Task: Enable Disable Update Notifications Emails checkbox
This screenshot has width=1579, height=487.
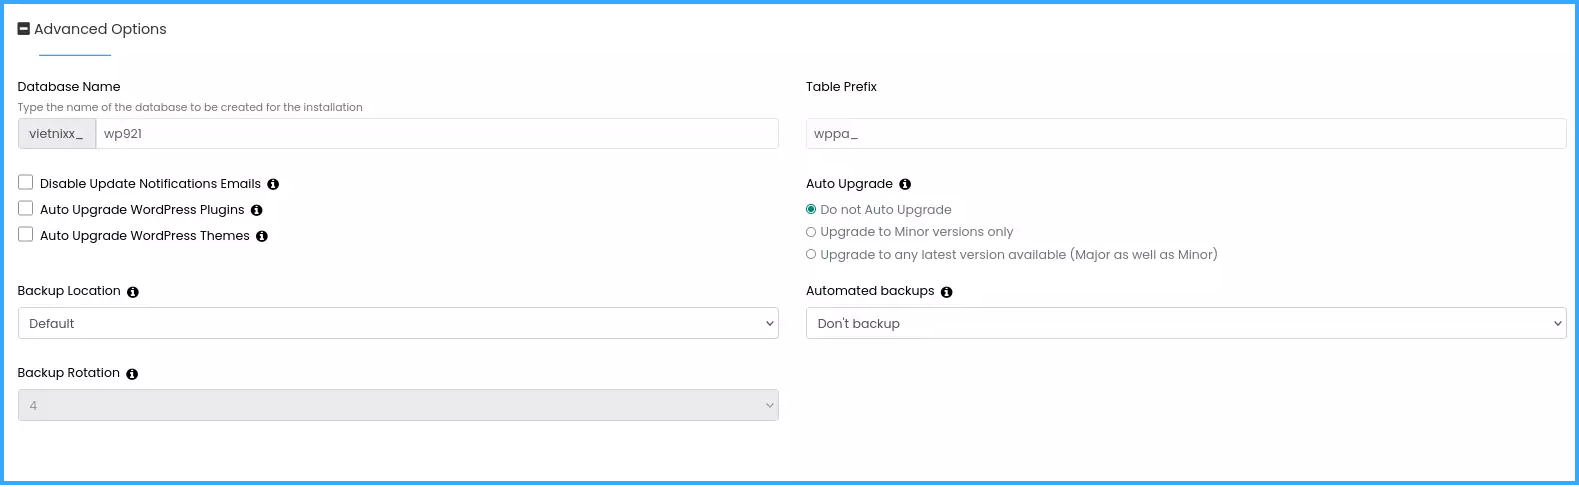Action: pyautogui.click(x=26, y=183)
